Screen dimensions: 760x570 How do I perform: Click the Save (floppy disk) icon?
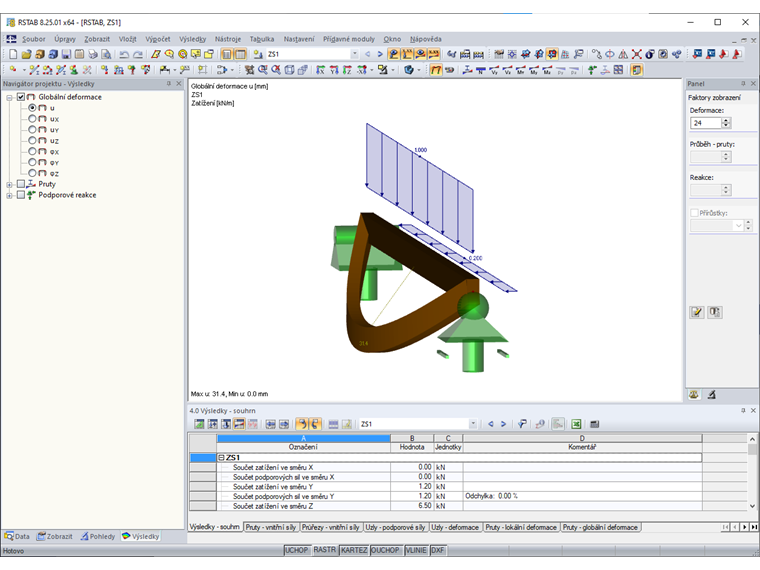66,54
